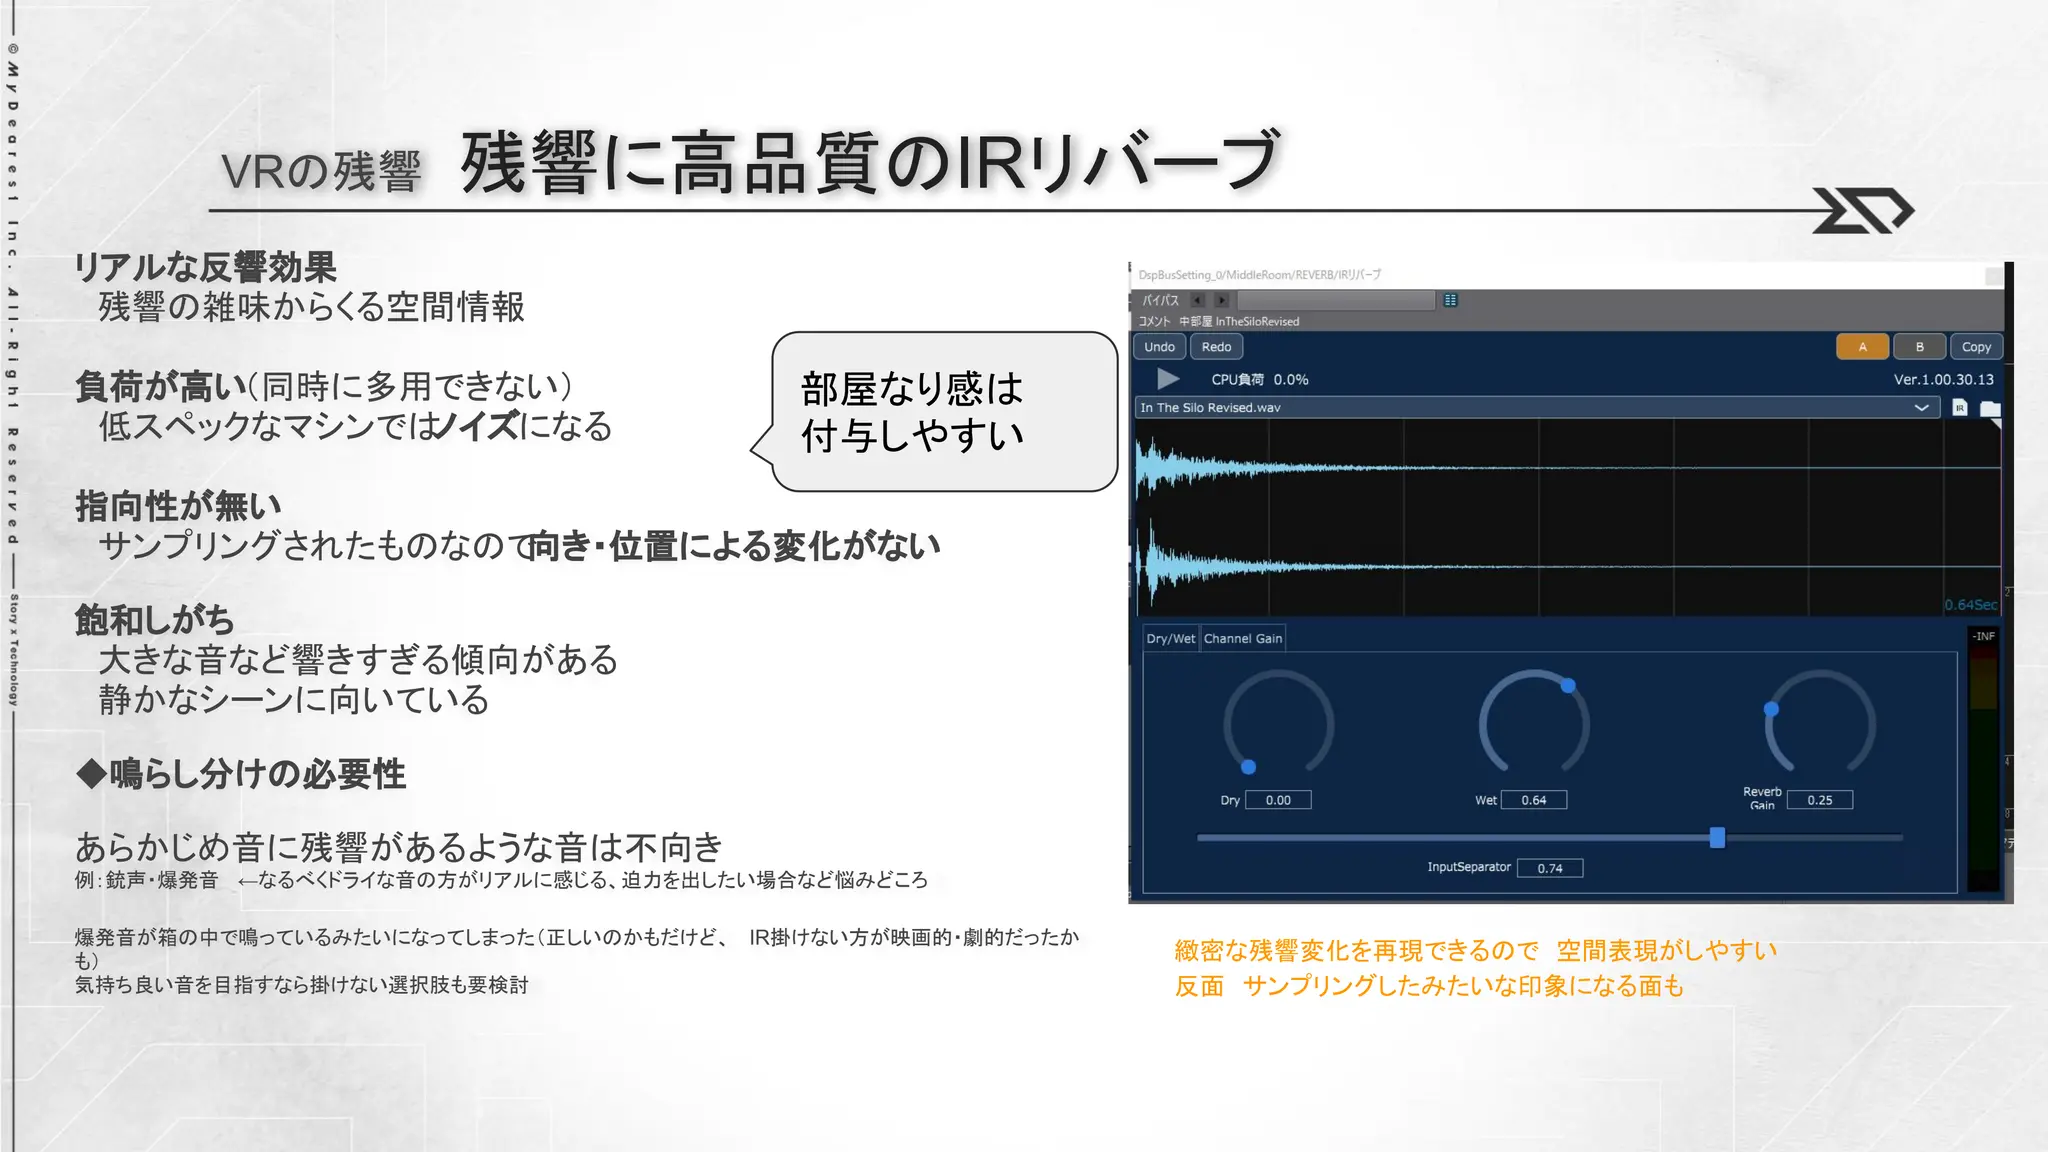This screenshot has height=1152, width=2048.
Task: Open the folder icon next to IR file
Action: [x=1990, y=408]
